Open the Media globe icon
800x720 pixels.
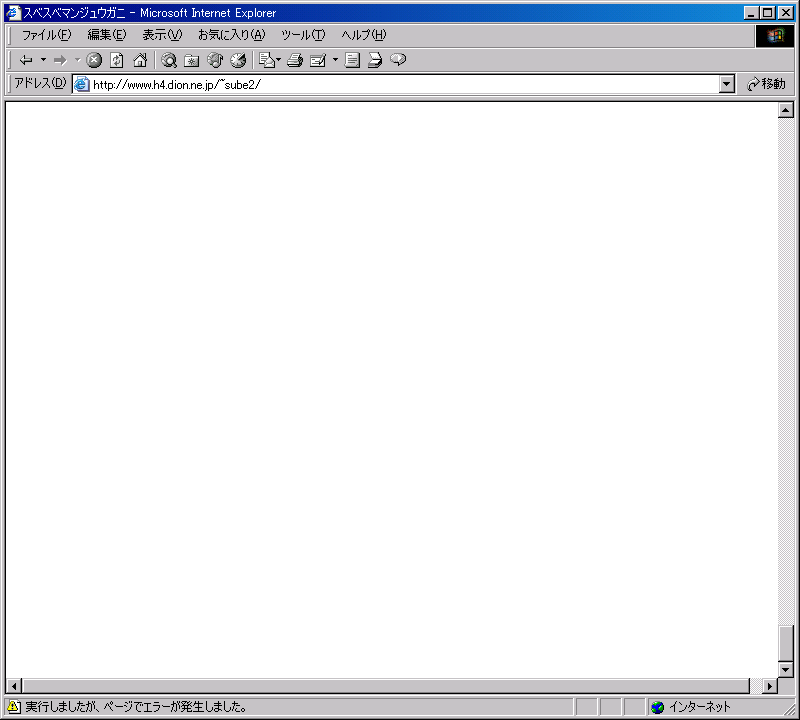click(x=215, y=60)
